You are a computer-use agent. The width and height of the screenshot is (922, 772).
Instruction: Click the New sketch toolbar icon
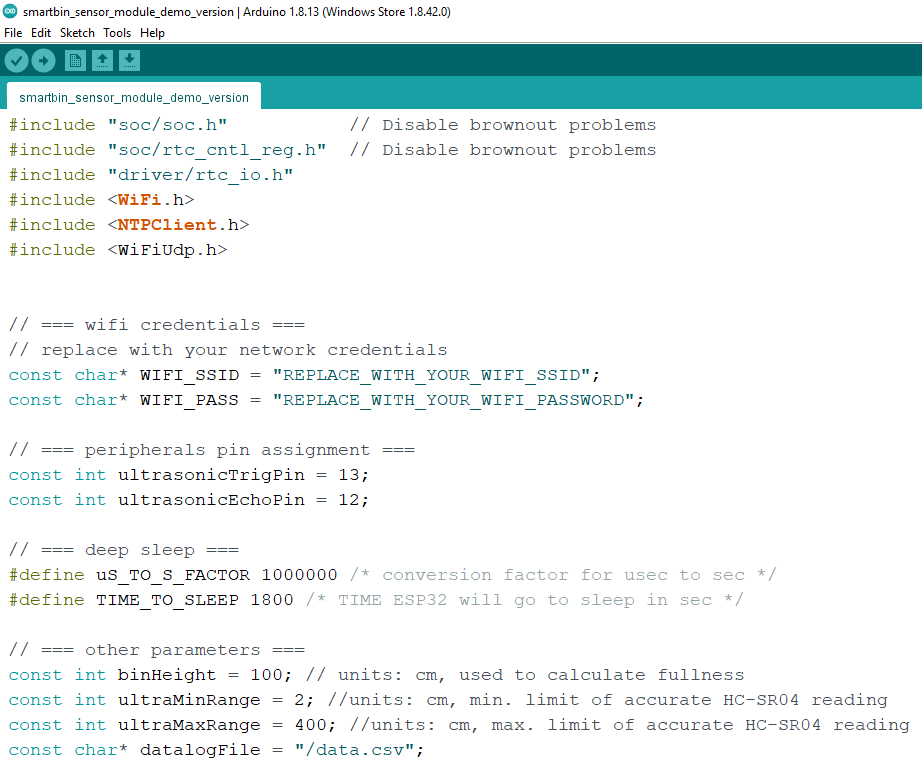pos(75,59)
